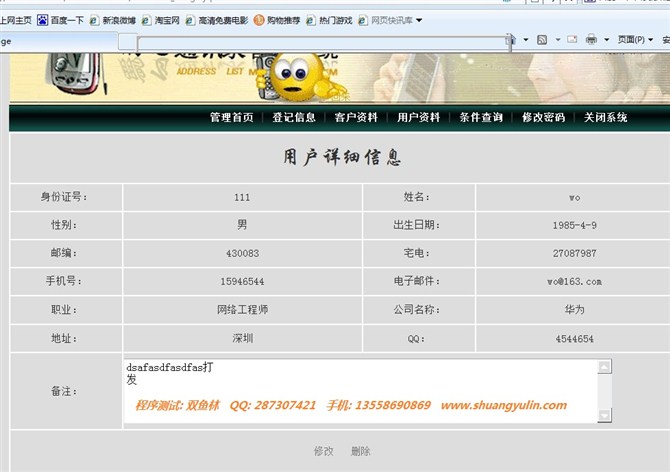Image resolution: width=670 pixels, height=472 pixels.
Task: Click the 邮编 label cell
Action: [66, 253]
